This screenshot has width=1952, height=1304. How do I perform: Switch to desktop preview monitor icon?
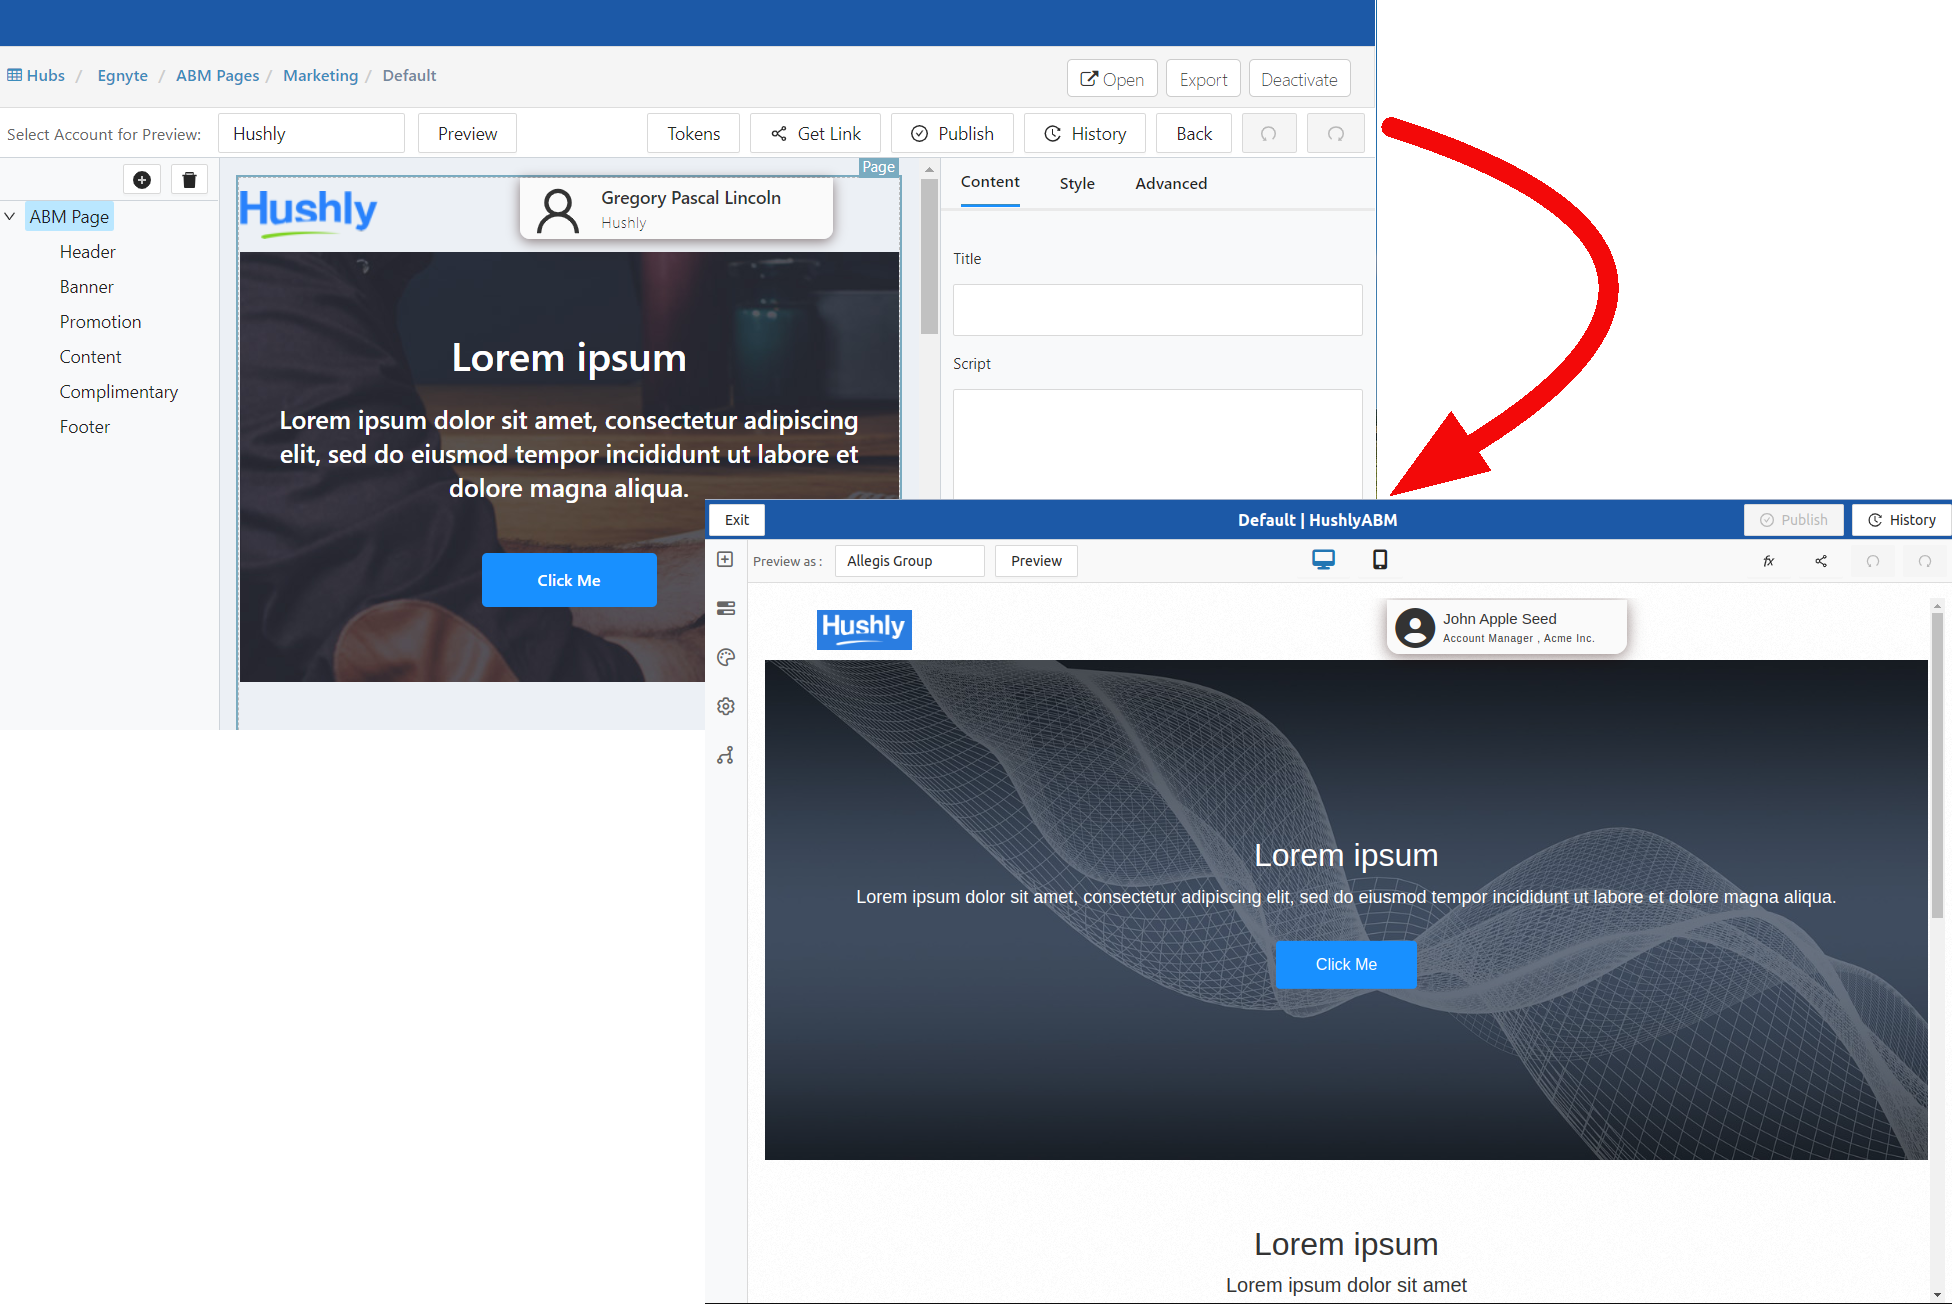pyautogui.click(x=1323, y=560)
